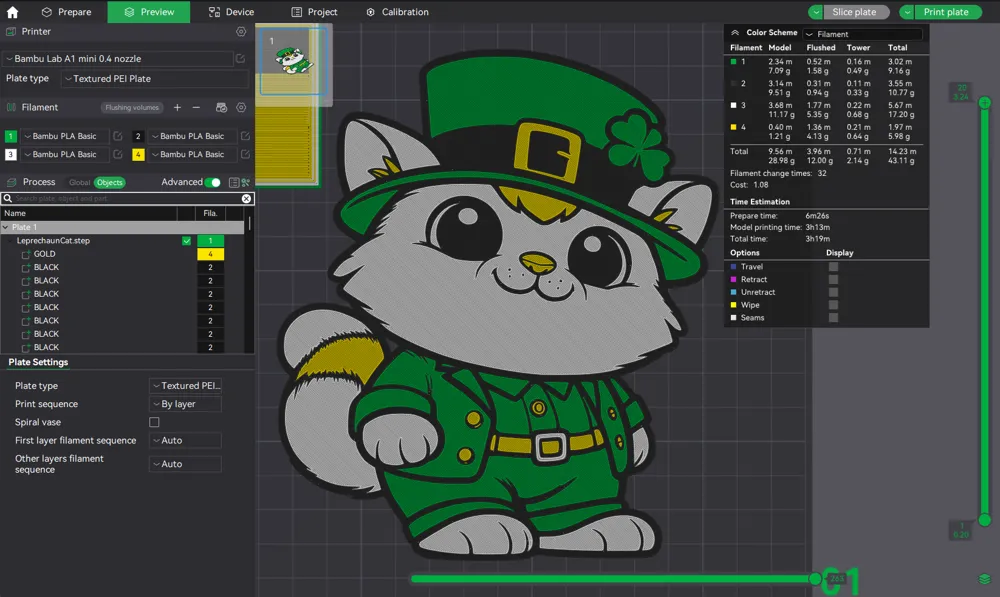Remove last filament with minus icon

(196, 107)
